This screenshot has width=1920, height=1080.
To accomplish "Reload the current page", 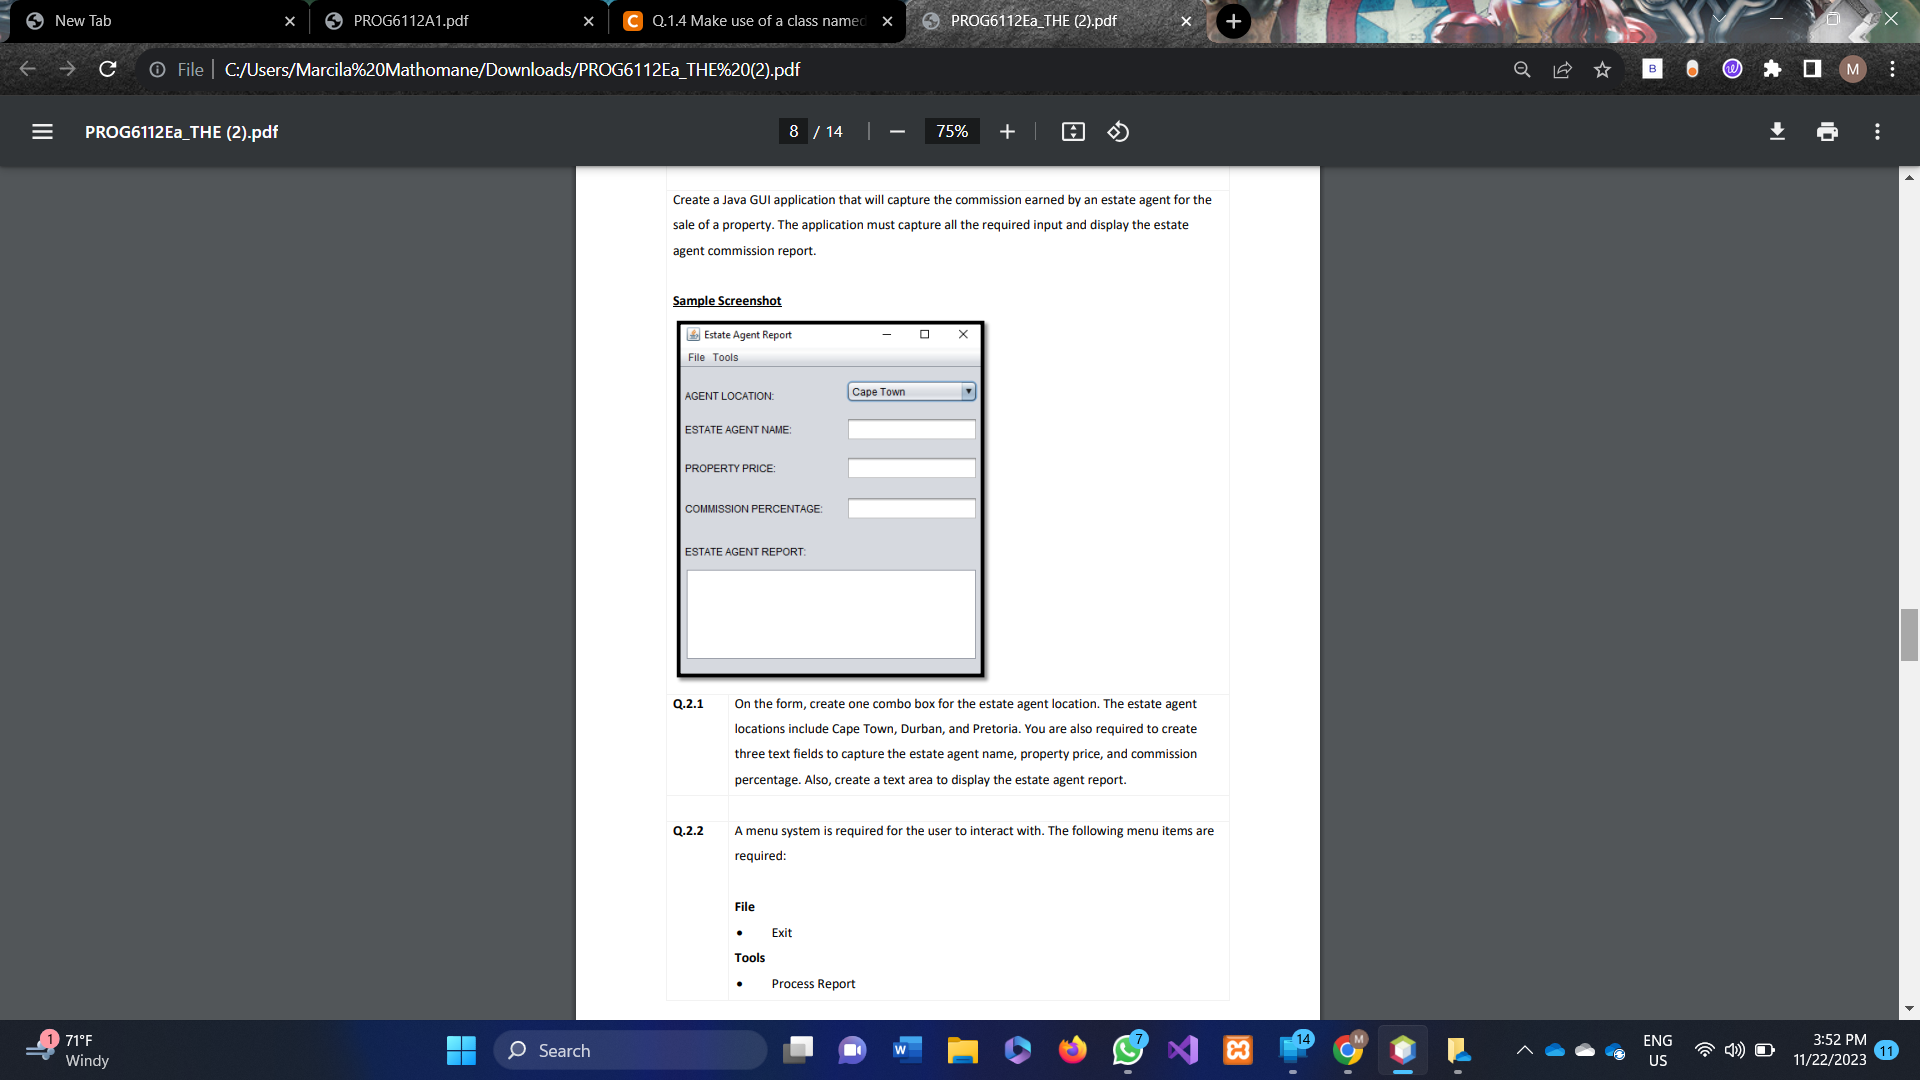I will (x=108, y=69).
